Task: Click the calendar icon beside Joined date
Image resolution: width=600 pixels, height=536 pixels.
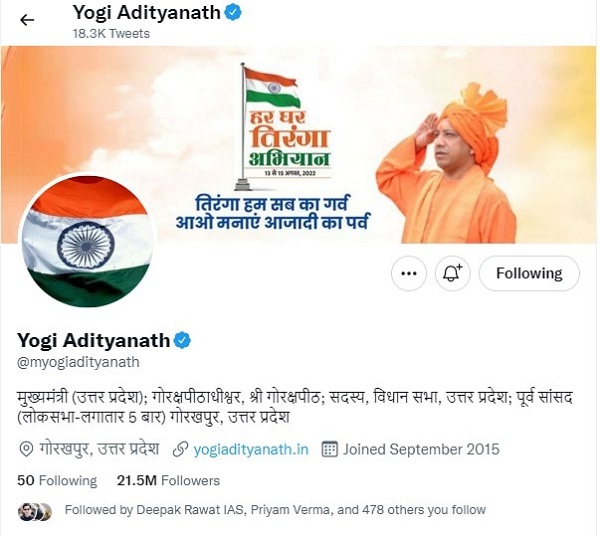Action: [329, 449]
